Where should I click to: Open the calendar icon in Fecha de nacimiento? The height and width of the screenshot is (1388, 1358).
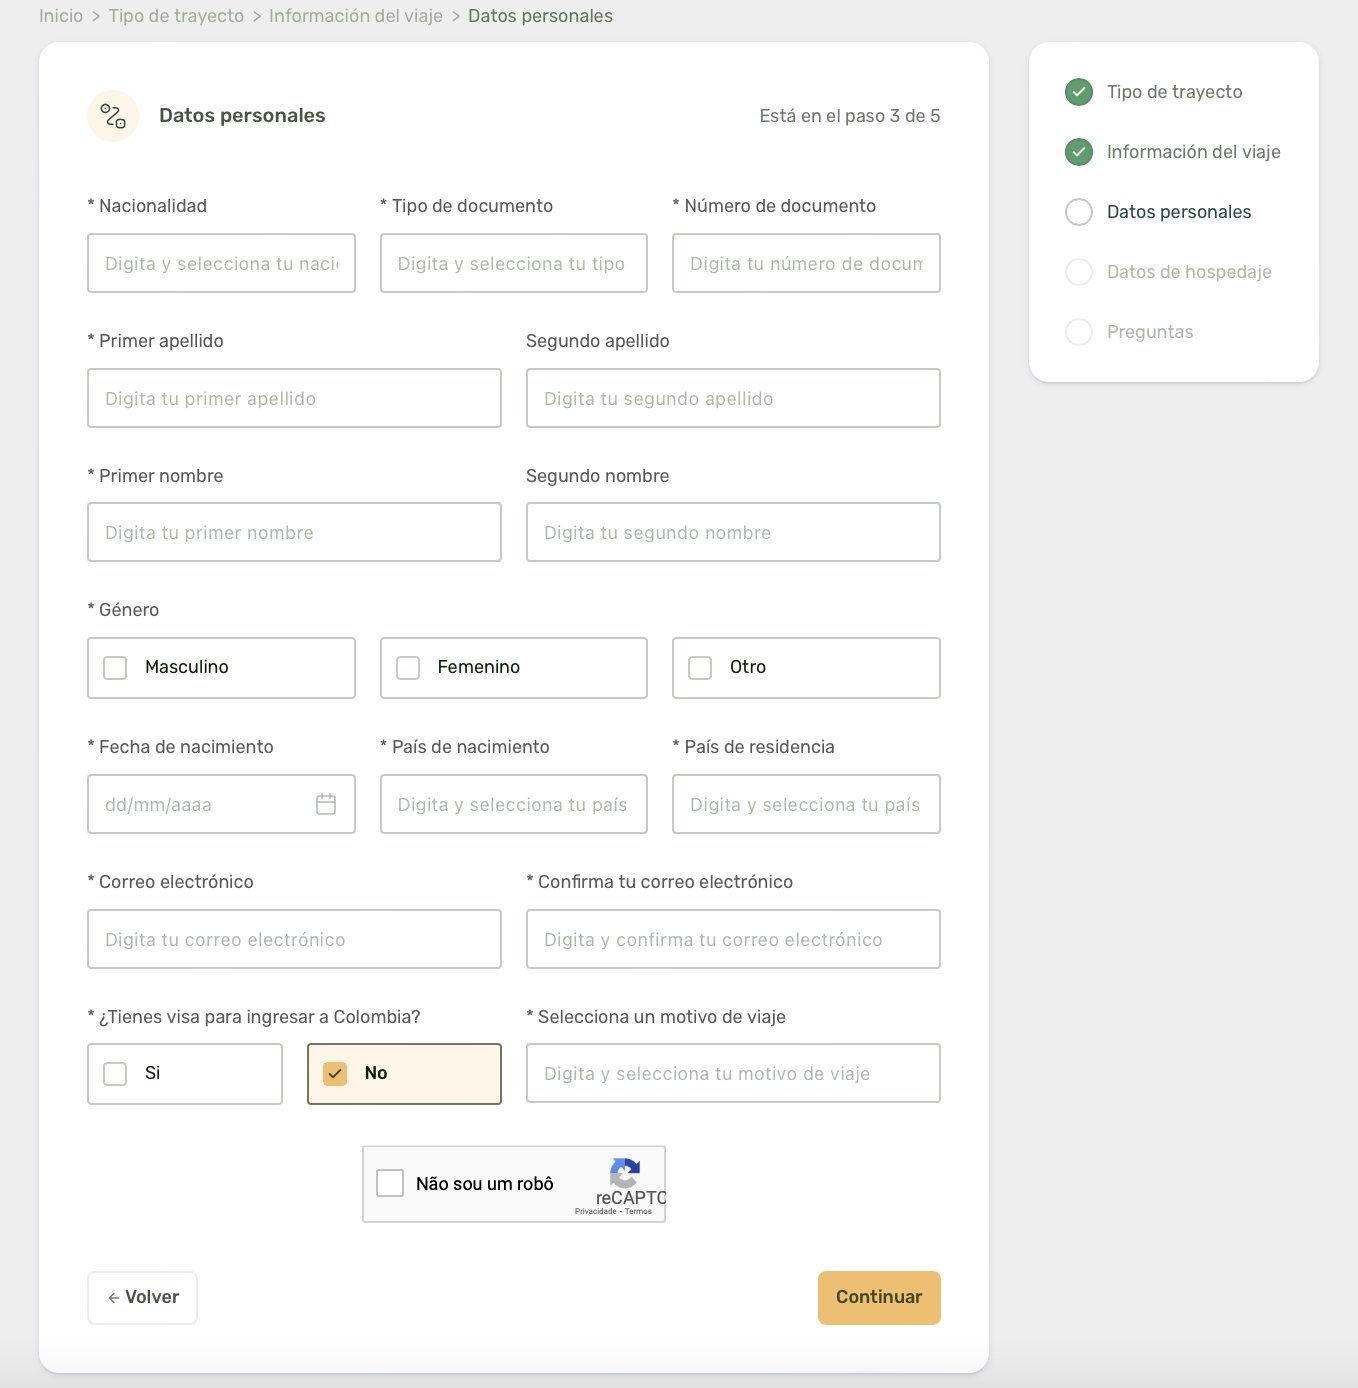pyautogui.click(x=326, y=804)
